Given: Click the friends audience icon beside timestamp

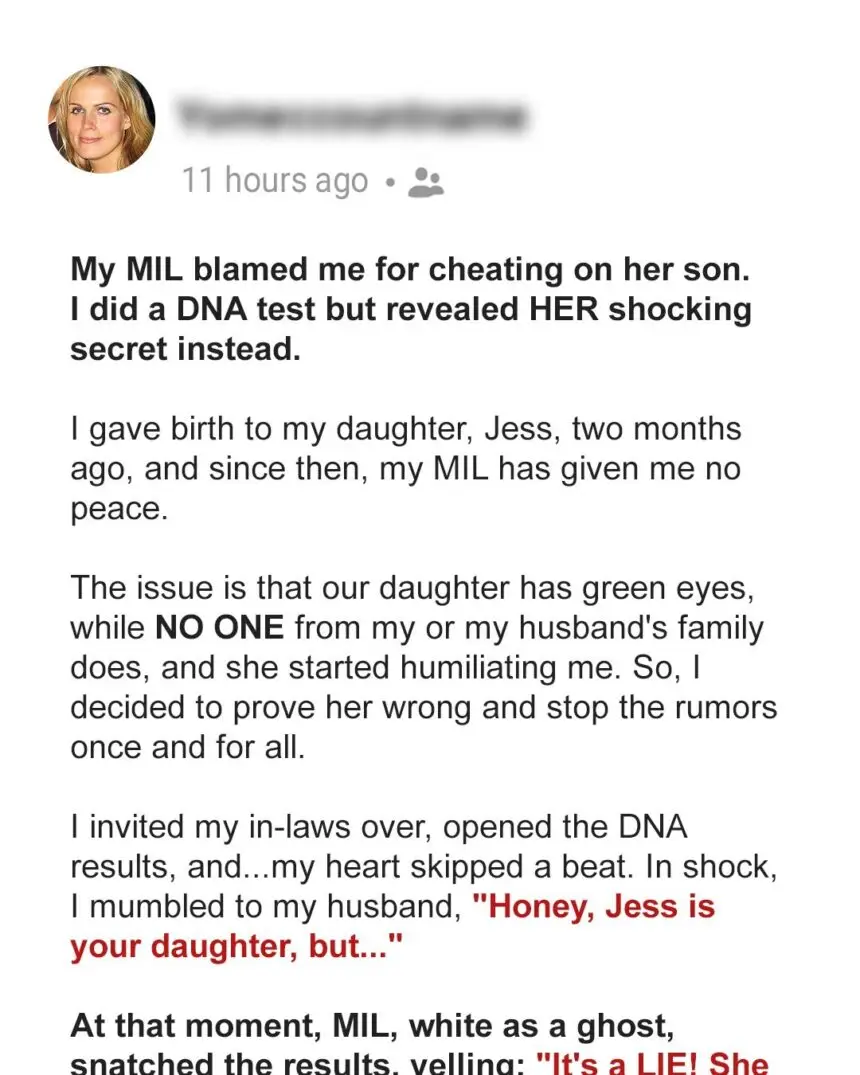Looking at the screenshot, I should pos(428,181).
